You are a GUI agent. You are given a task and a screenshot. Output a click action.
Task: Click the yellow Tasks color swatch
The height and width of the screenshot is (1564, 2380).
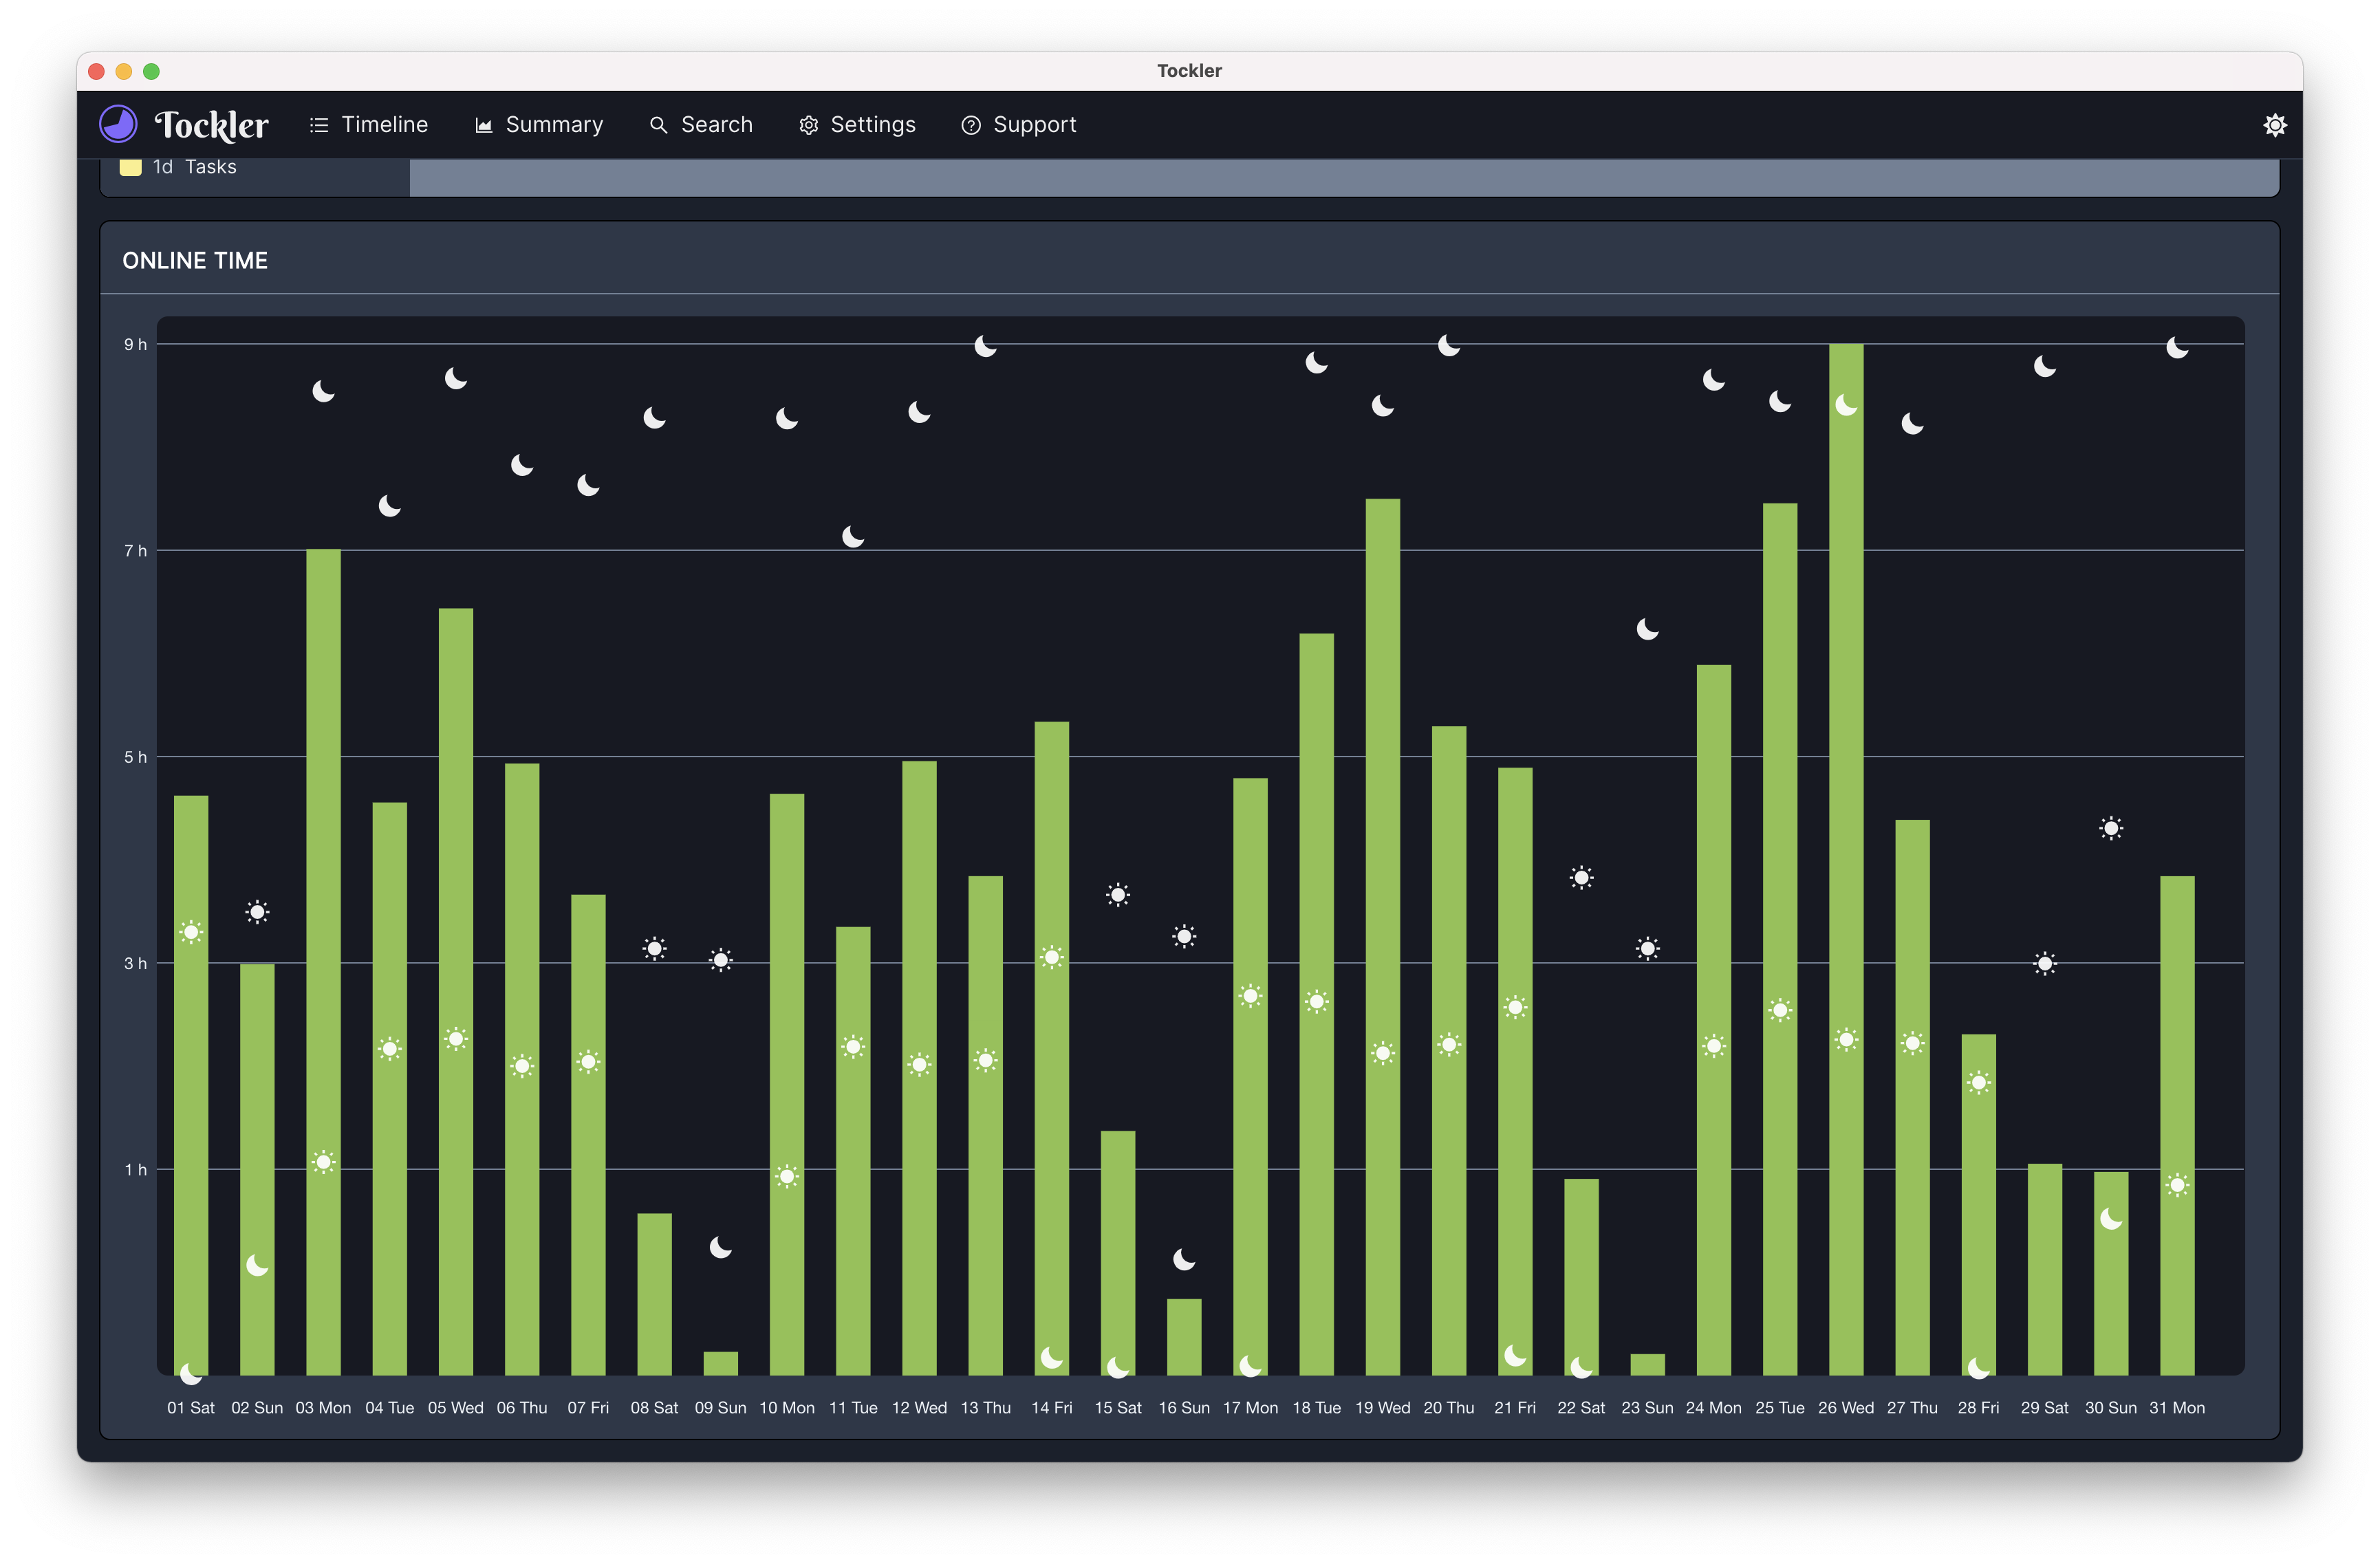pos(130,167)
